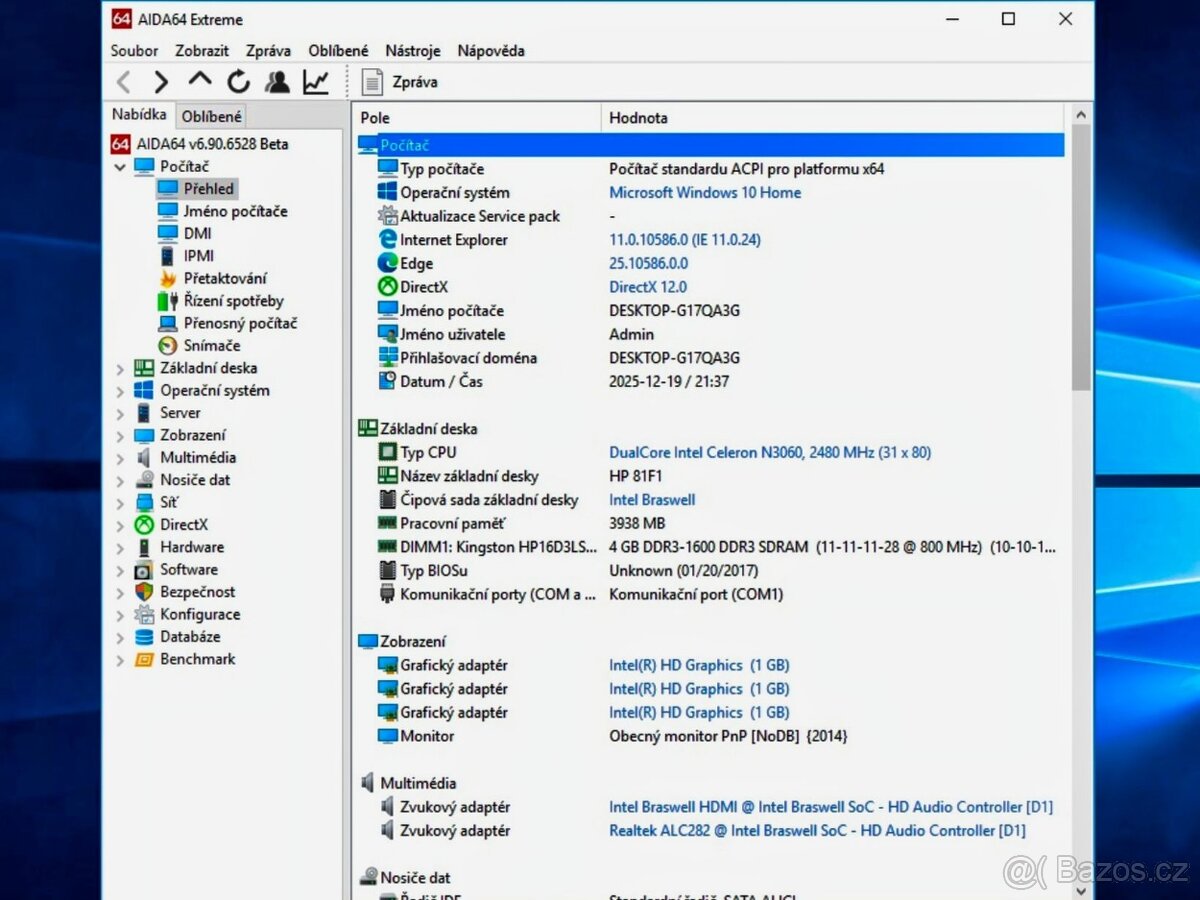Collapse the Počítač tree node
Screen dimensions: 1200x900
pyautogui.click(x=120, y=167)
